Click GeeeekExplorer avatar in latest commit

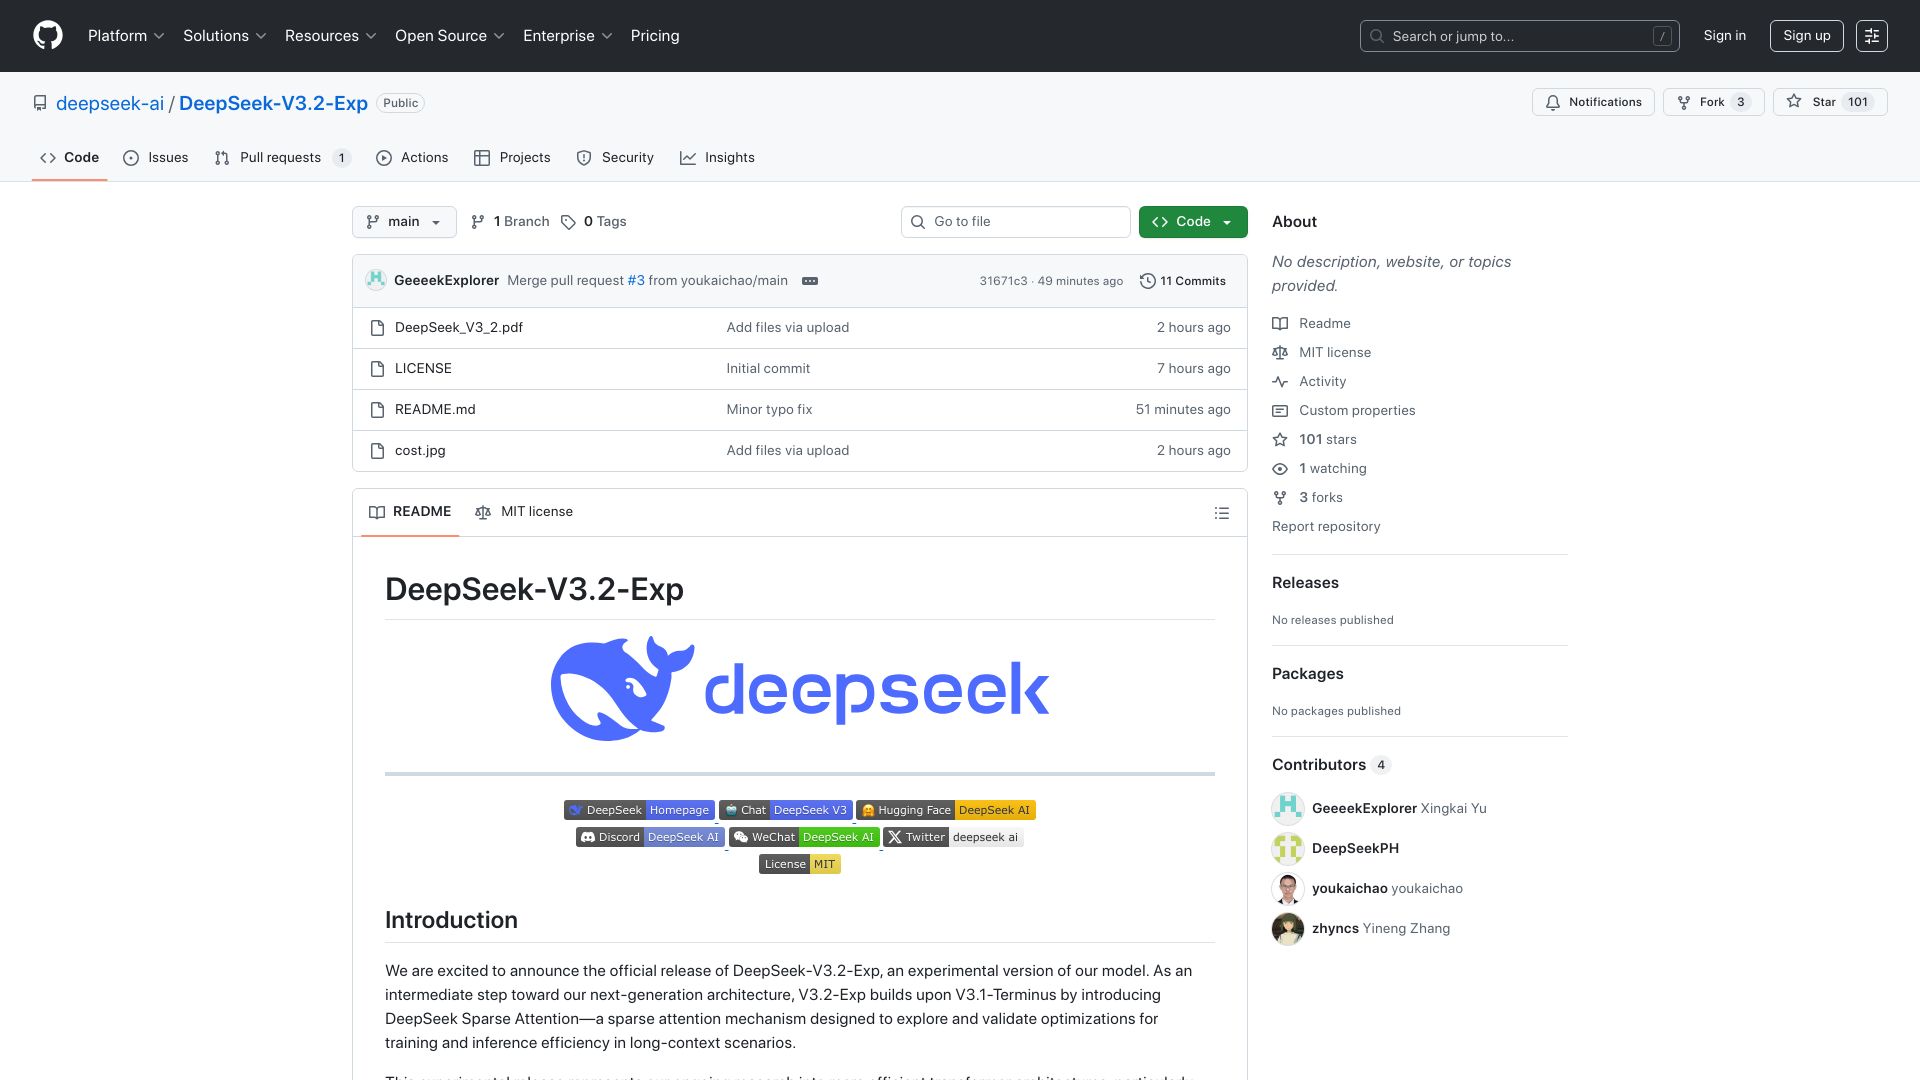pos(376,281)
